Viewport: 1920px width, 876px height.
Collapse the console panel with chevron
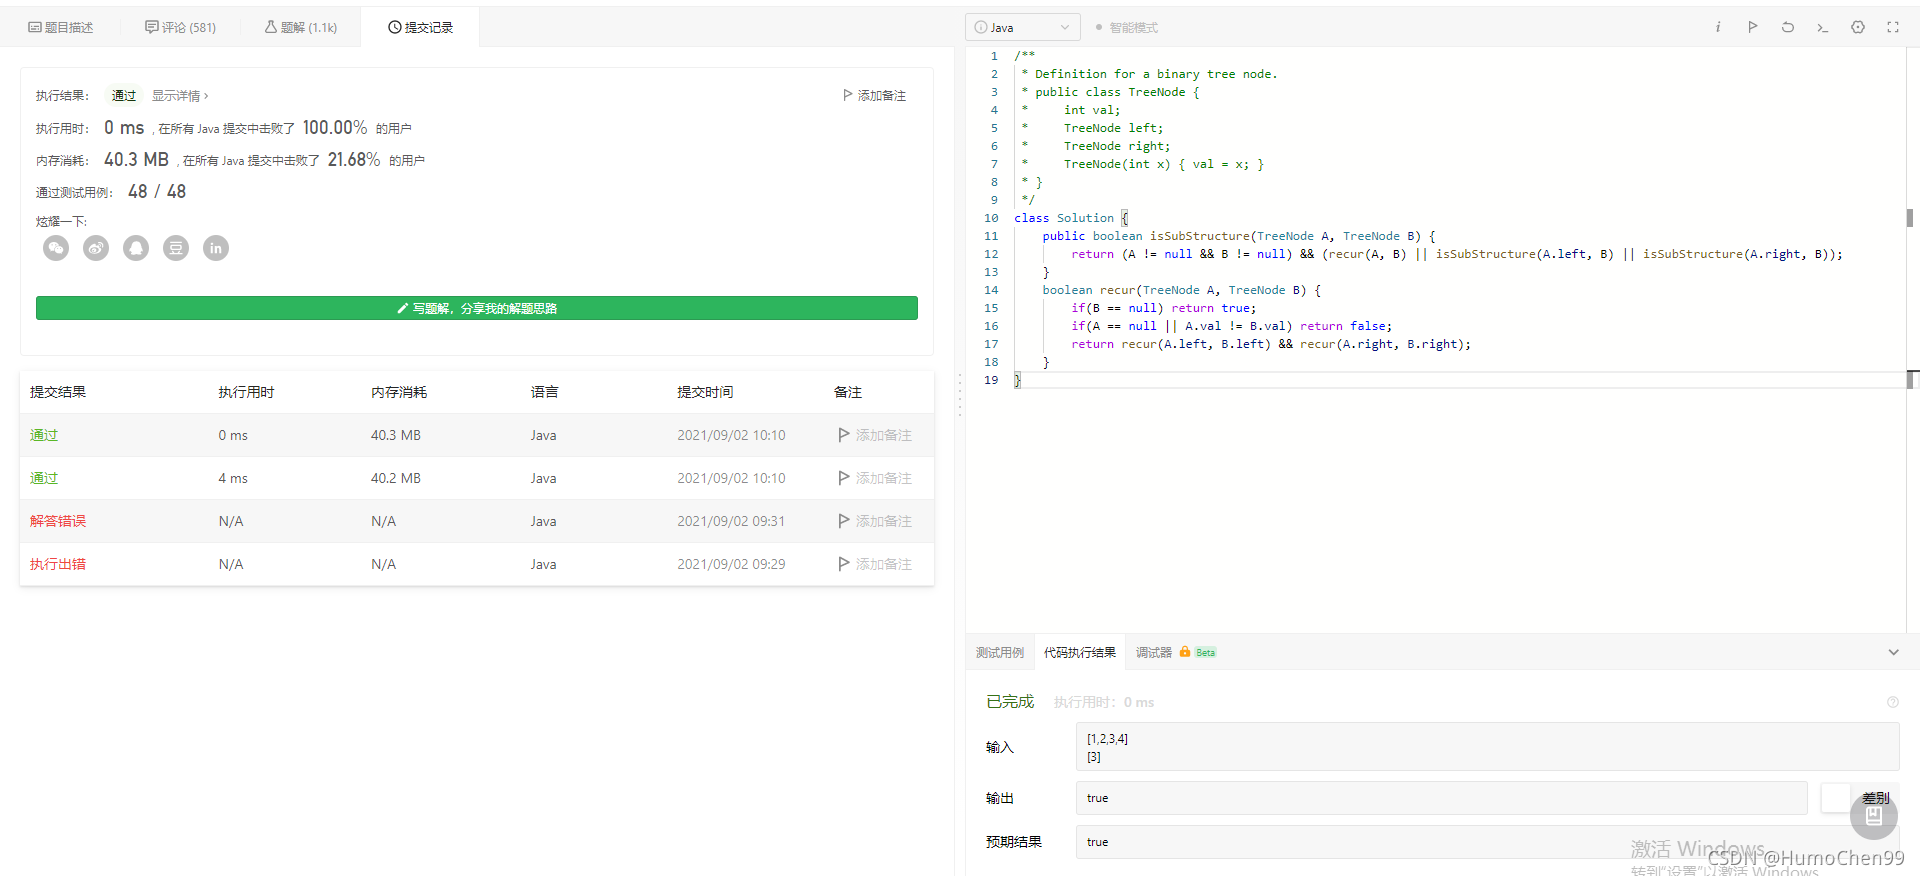(1893, 652)
